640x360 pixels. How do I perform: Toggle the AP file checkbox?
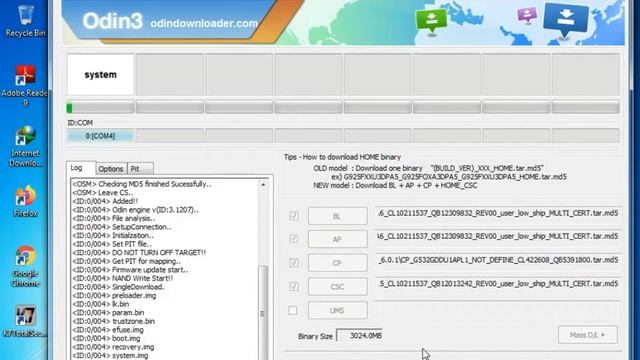click(293, 239)
